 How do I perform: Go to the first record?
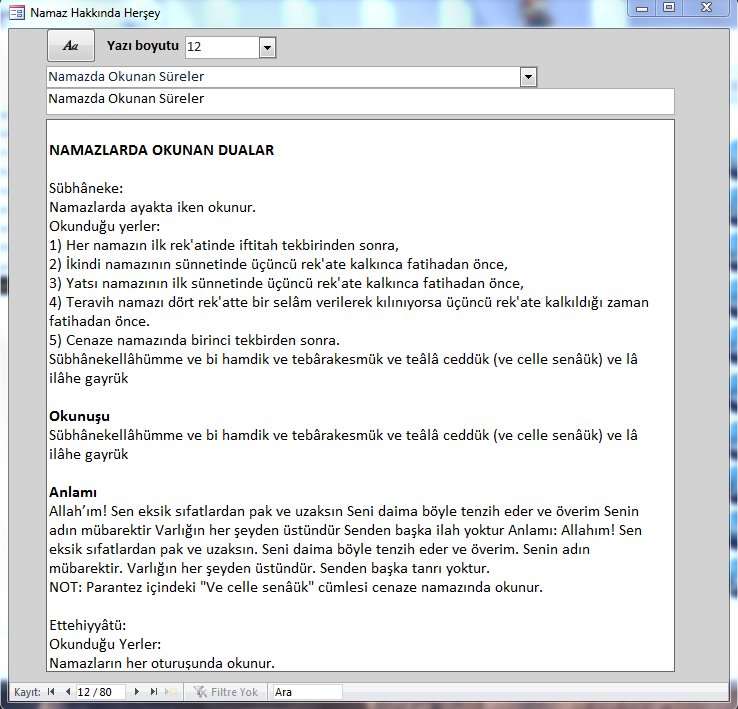coord(51,692)
